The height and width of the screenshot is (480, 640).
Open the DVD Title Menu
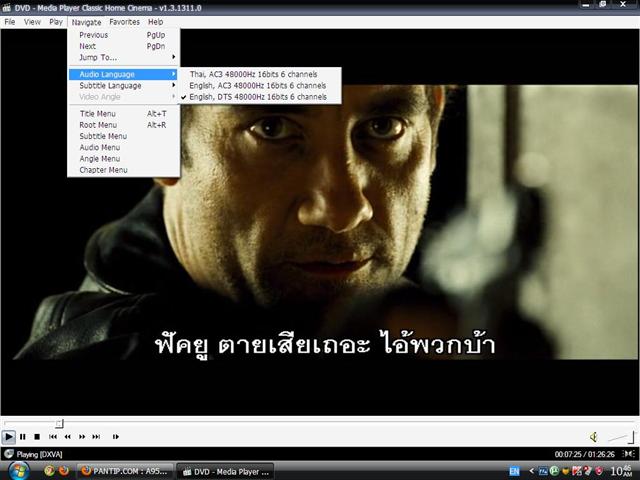(123, 114)
